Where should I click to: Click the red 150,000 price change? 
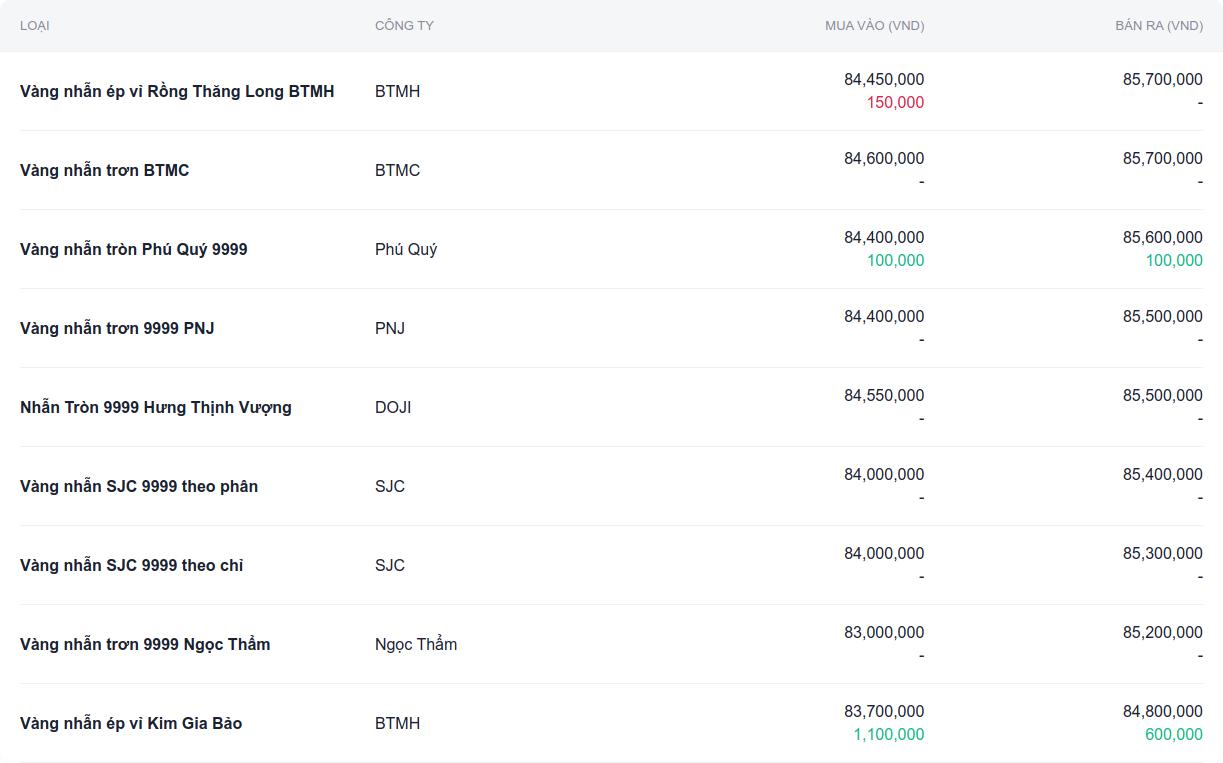tap(895, 103)
